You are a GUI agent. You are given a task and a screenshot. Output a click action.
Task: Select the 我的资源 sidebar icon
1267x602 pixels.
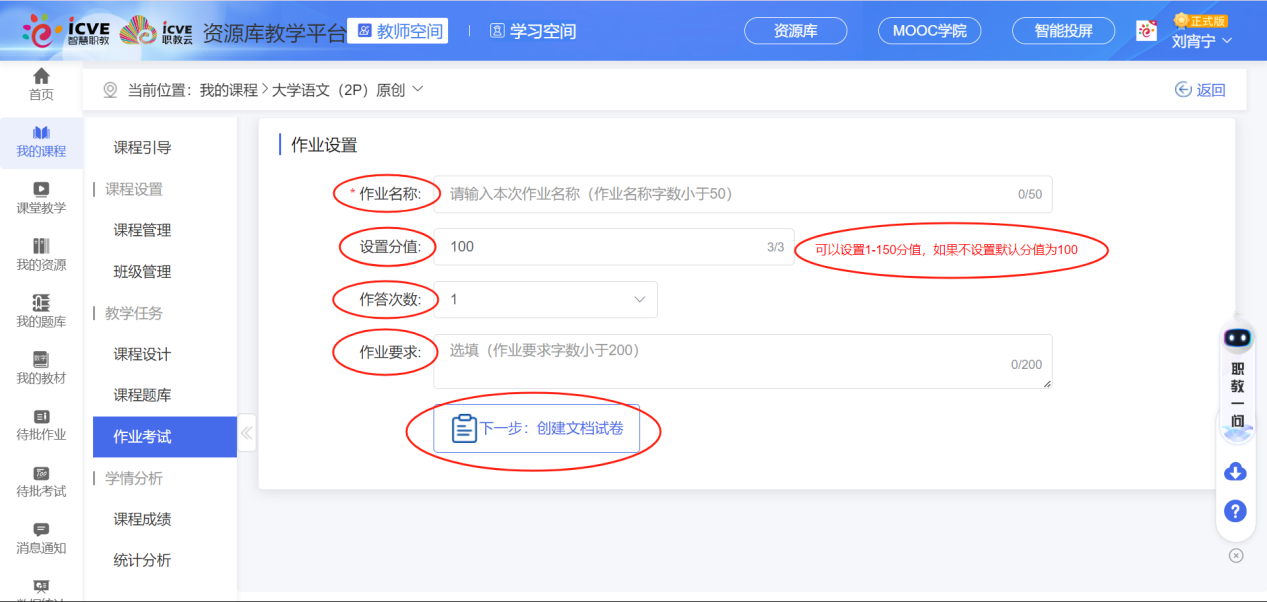tap(40, 255)
